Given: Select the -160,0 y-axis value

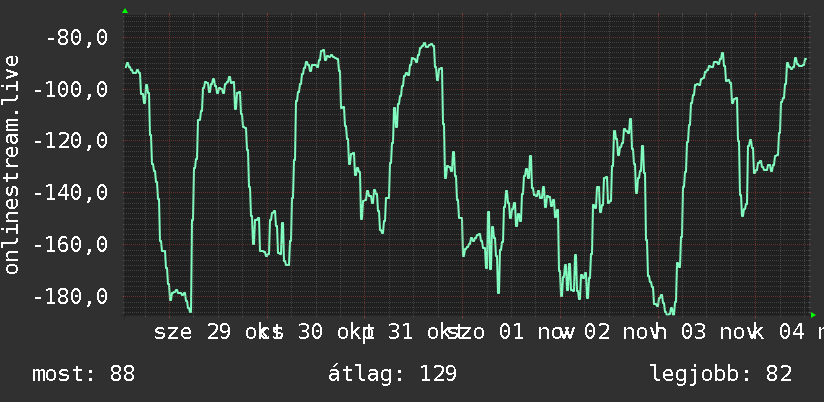Looking at the screenshot, I should pos(71,245).
